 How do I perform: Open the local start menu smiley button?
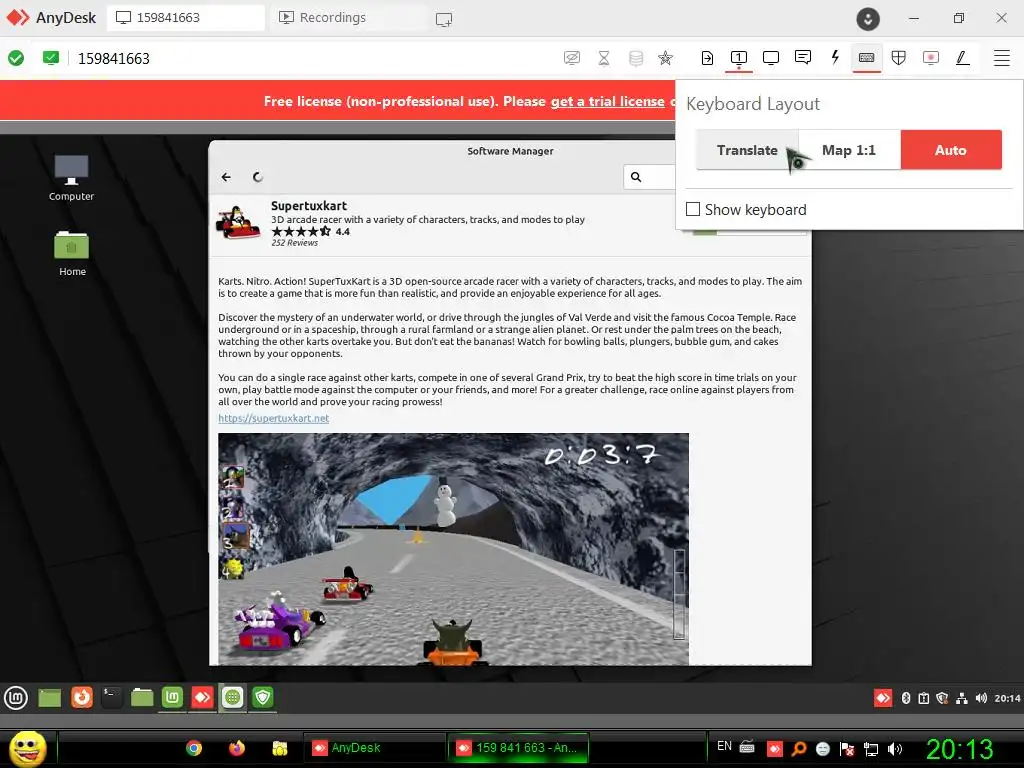tap(27, 748)
